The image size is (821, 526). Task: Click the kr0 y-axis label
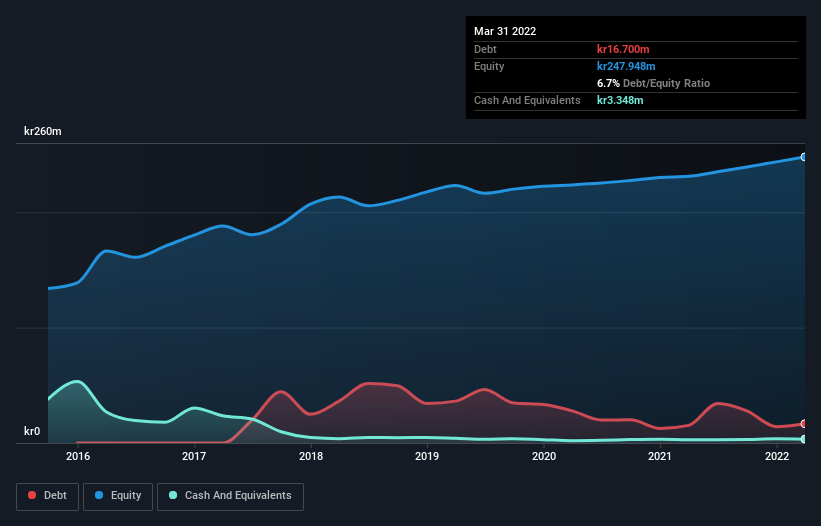(32, 431)
